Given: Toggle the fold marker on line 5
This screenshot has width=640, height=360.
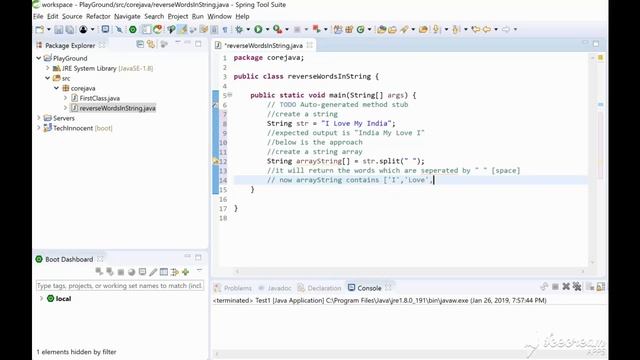Looking at the screenshot, I should click(x=230, y=95).
